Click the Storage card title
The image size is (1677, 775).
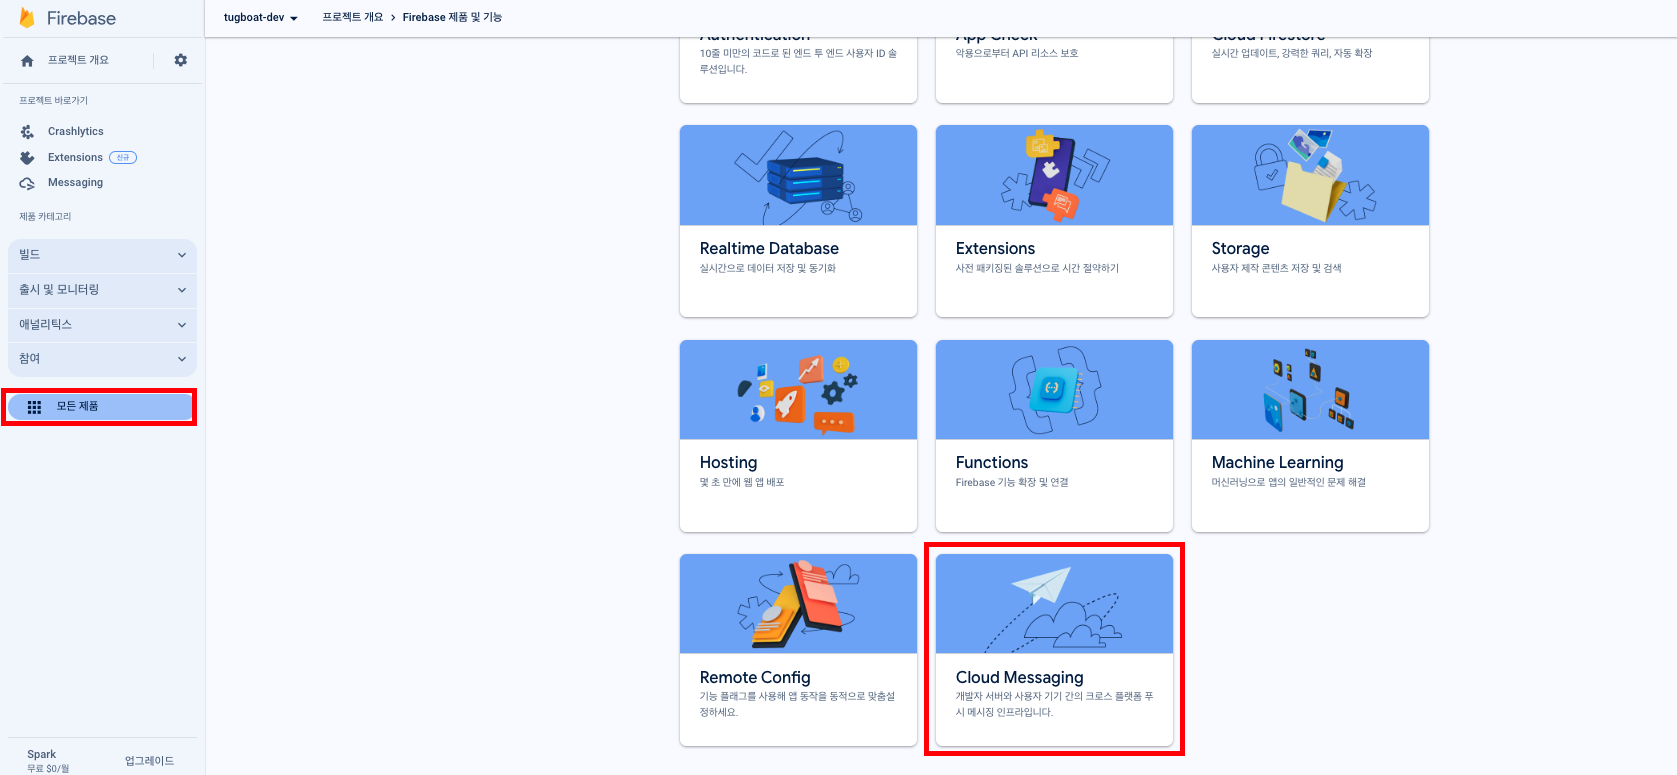click(x=1240, y=248)
